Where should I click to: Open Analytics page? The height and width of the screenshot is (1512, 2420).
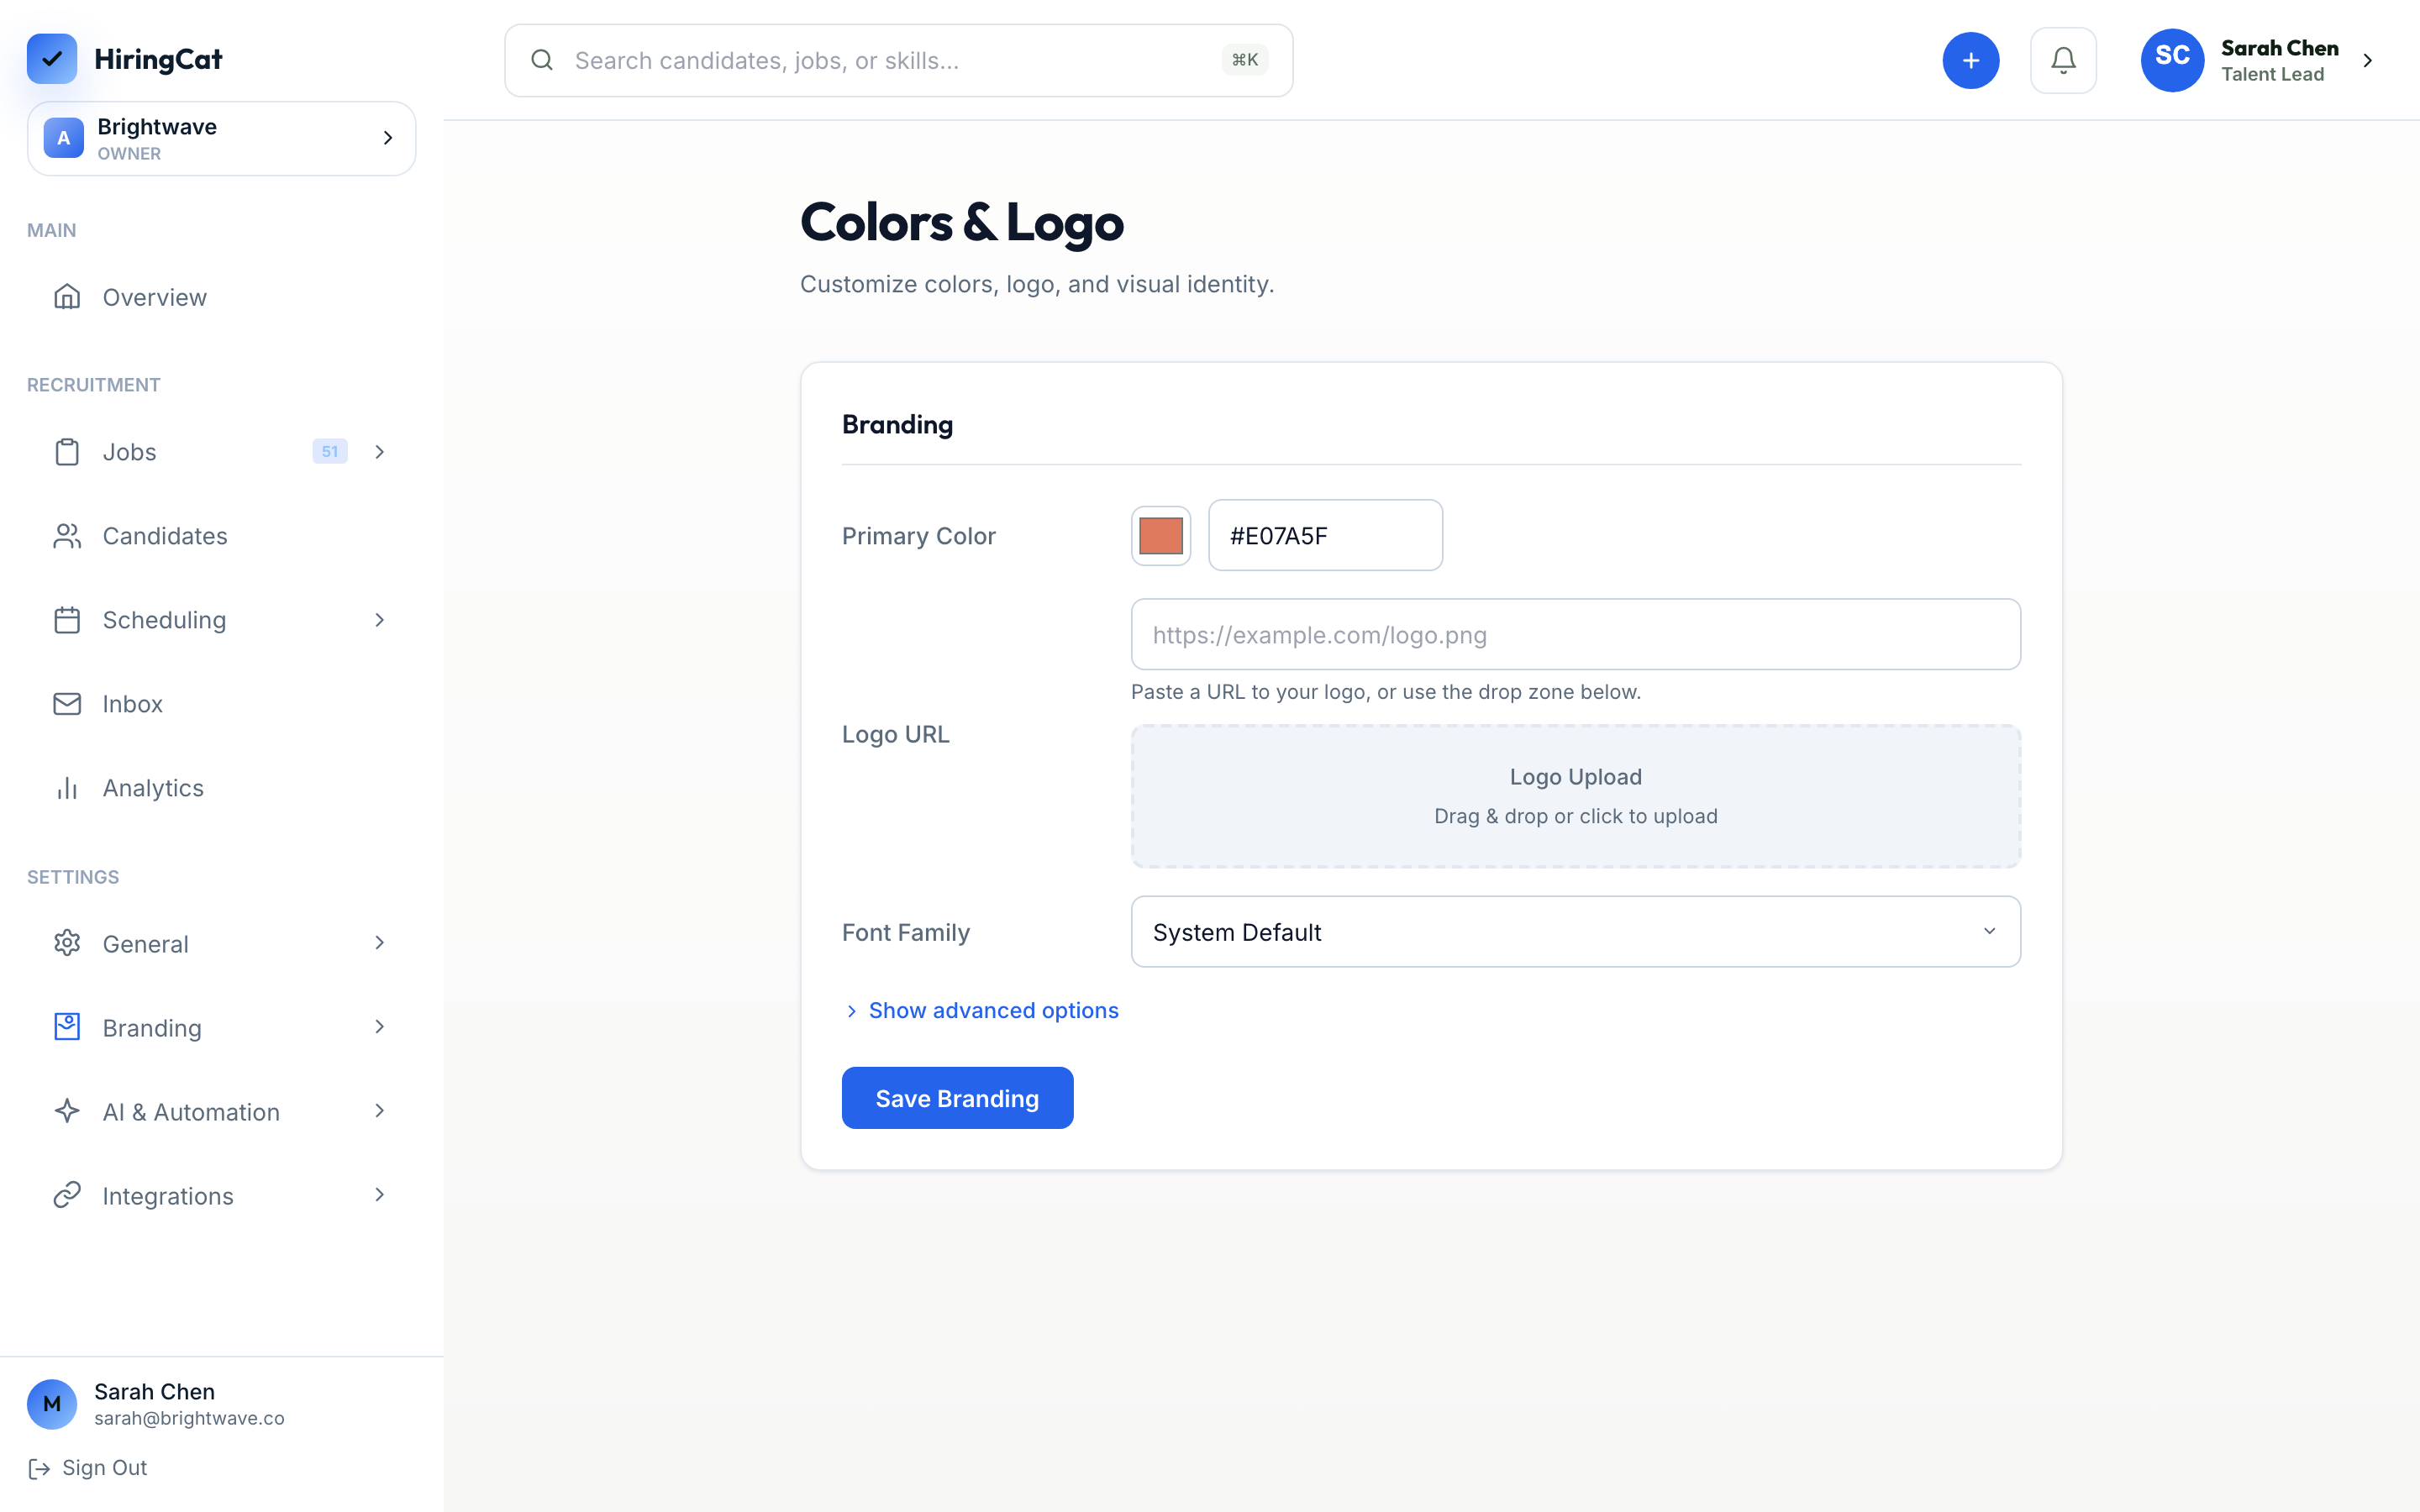coord(221,788)
